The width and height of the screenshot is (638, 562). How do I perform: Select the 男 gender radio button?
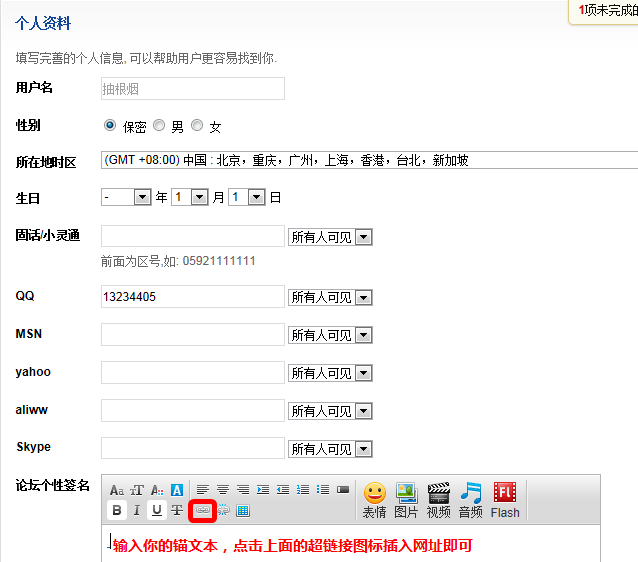tap(159, 126)
